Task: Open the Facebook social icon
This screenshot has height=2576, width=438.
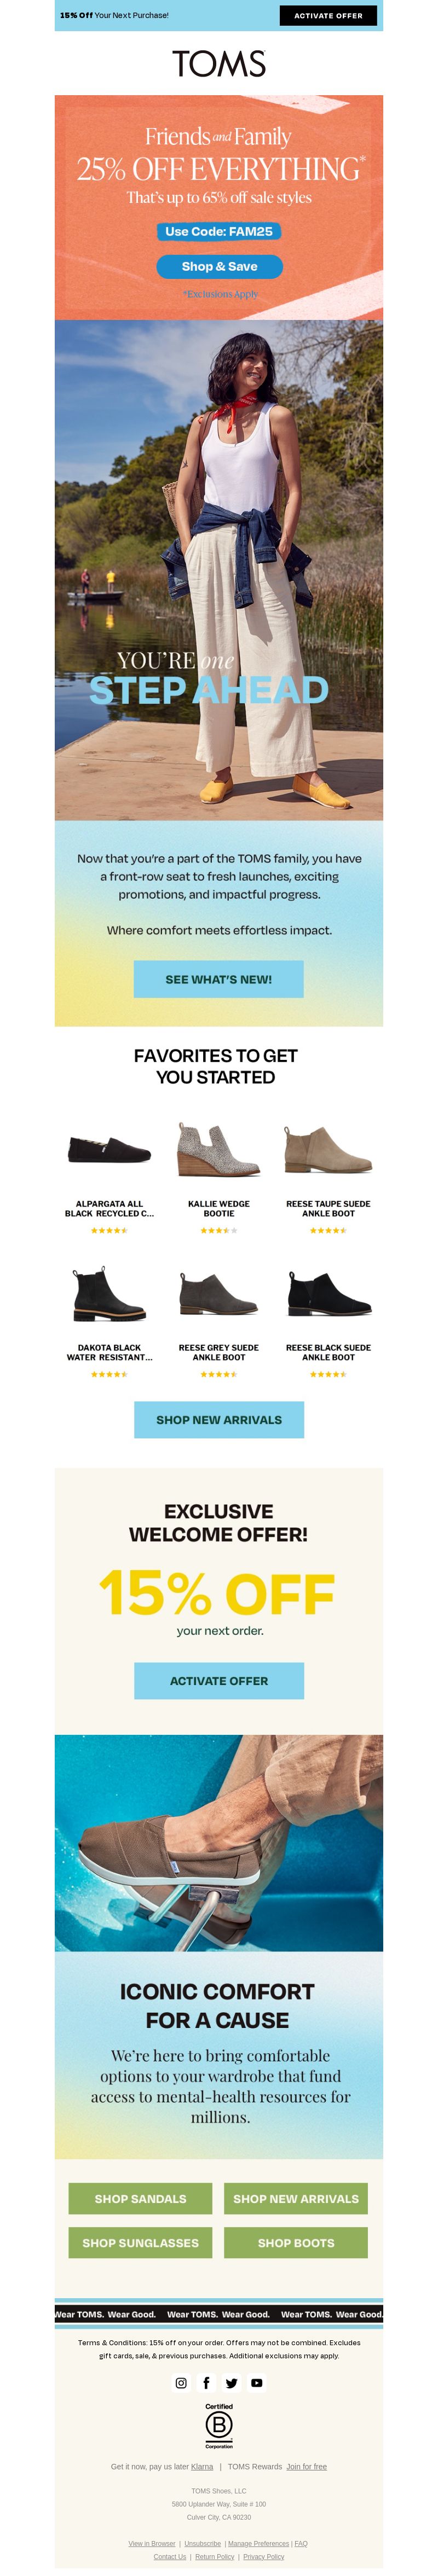Action: [206, 2383]
